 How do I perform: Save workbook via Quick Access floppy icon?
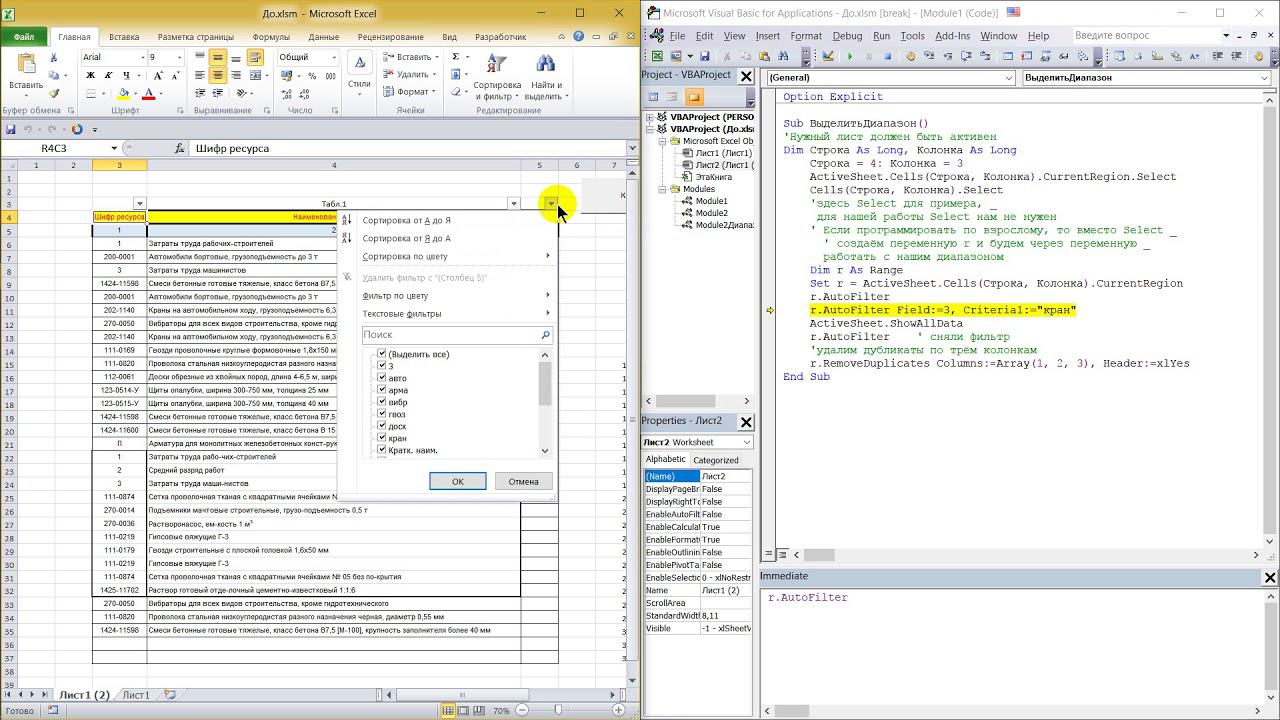[11, 129]
